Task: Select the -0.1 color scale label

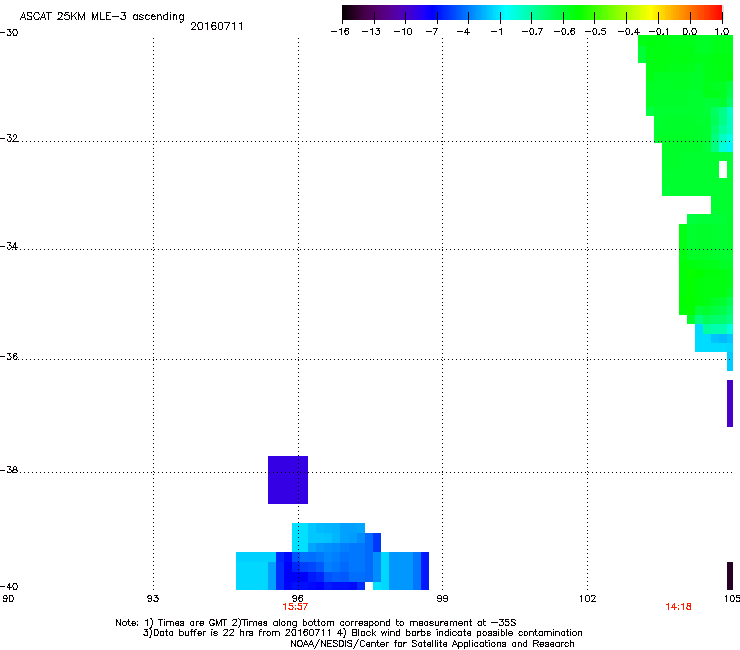Action: (x=659, y=32)
